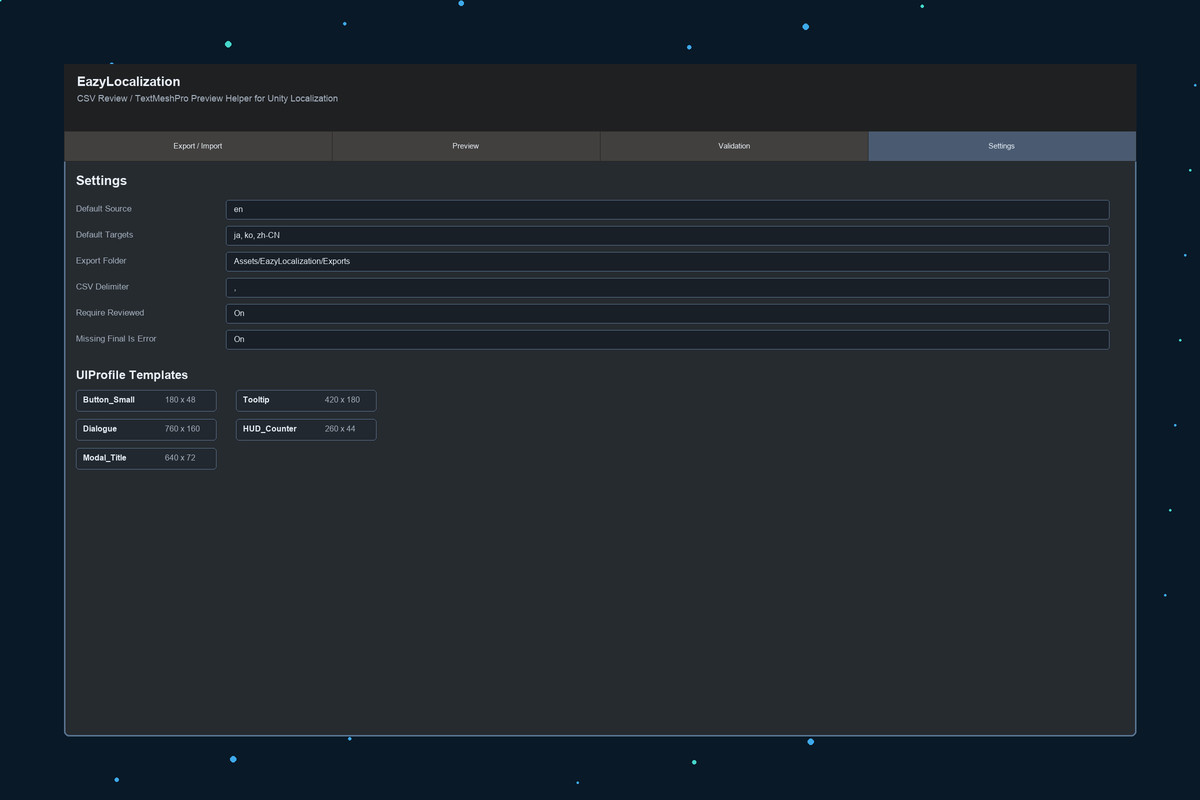1200x800 pixels.
Task: Choose the Tooltip profile template
Action: coord(306,400)
